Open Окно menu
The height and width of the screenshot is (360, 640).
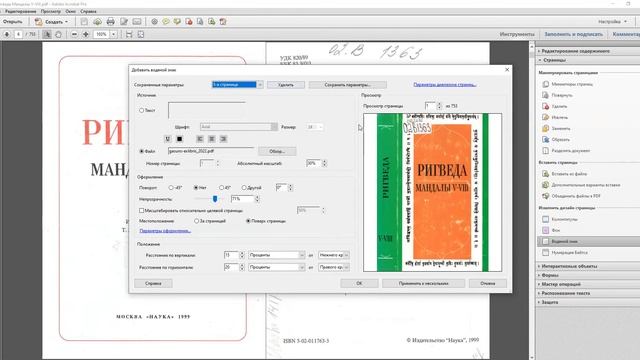coord(71,11)
